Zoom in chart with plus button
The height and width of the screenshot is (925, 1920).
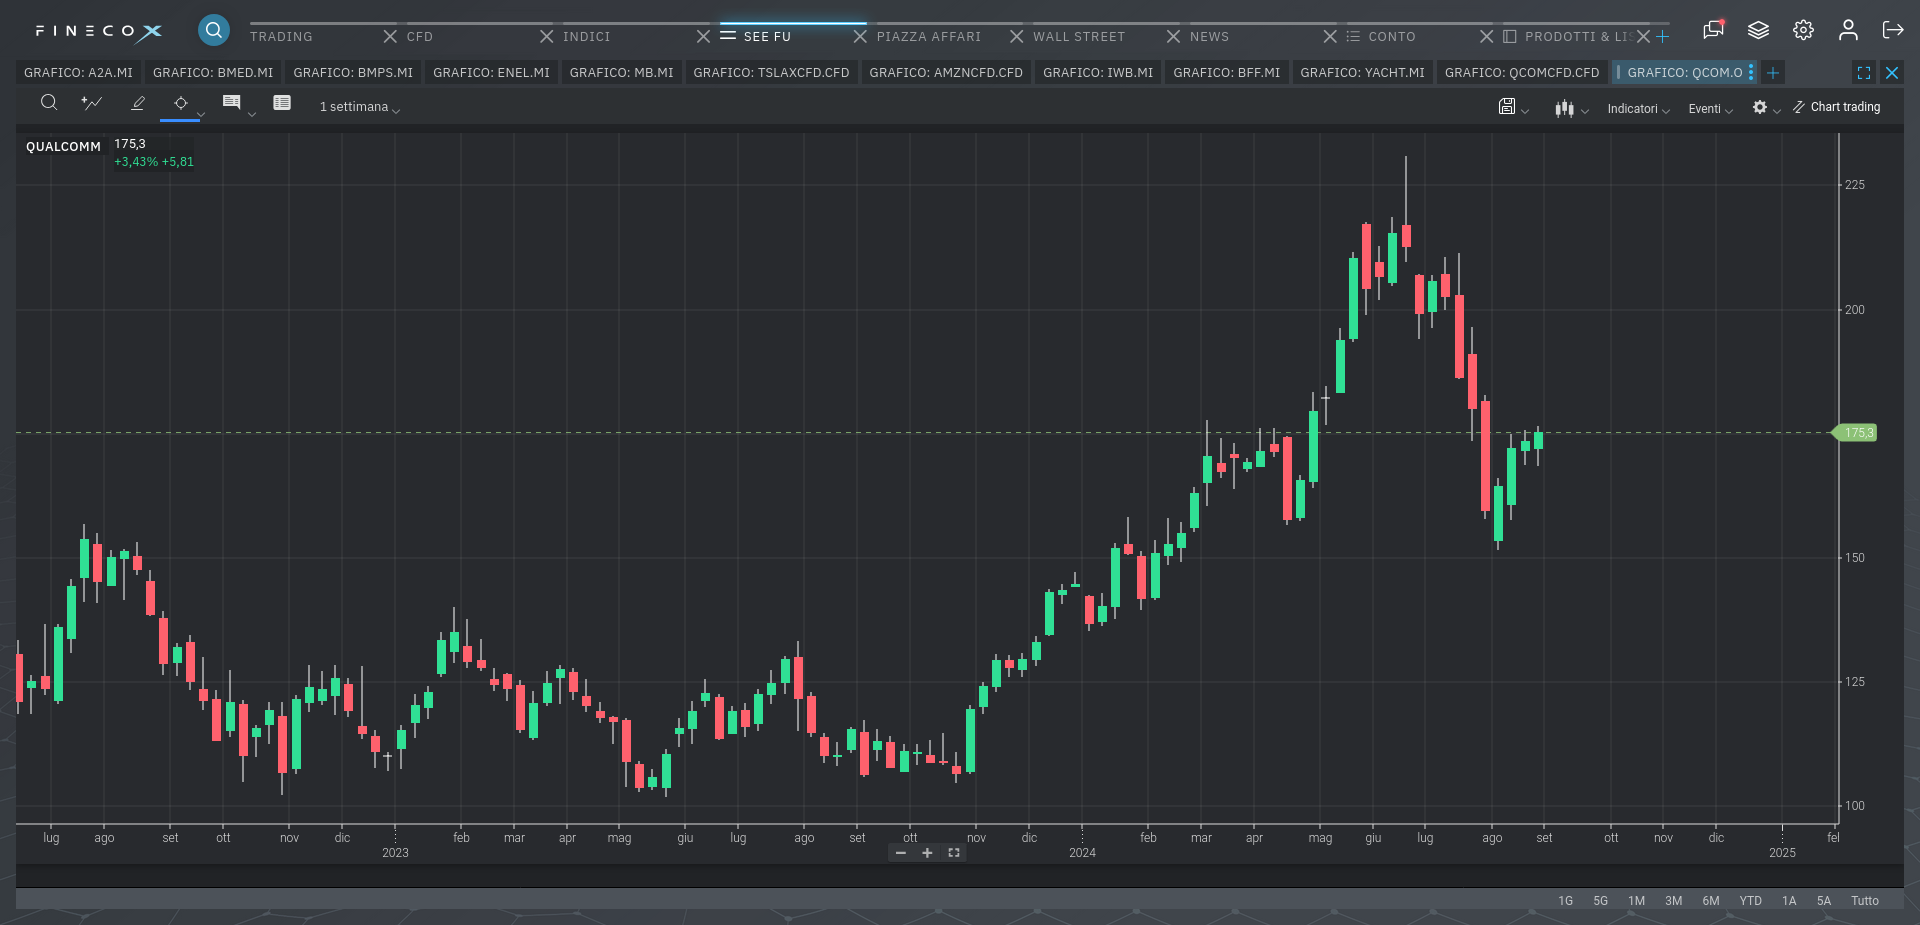click(x=927, y=853)
